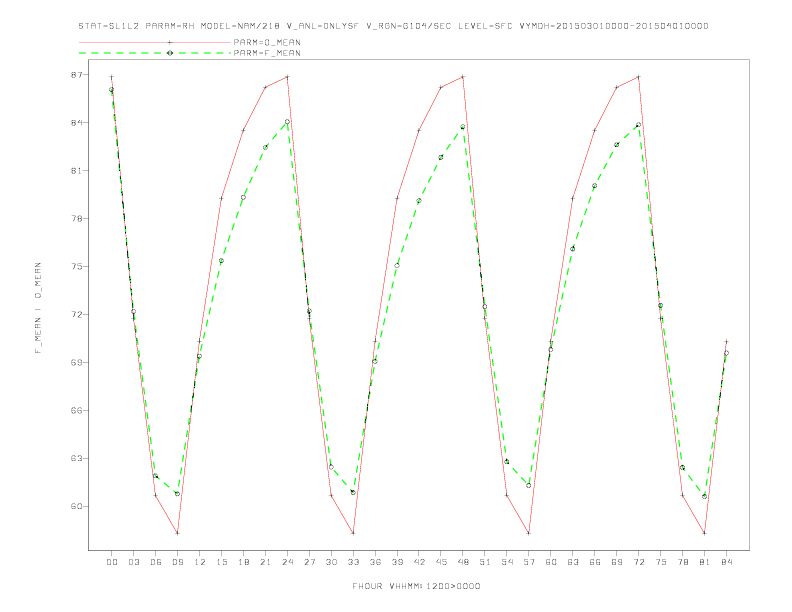The height and width of the screenshot is (612, 792).
Task: Click the y-axis tick label 63
Action: pyautogui.click(x=76, y=458)
